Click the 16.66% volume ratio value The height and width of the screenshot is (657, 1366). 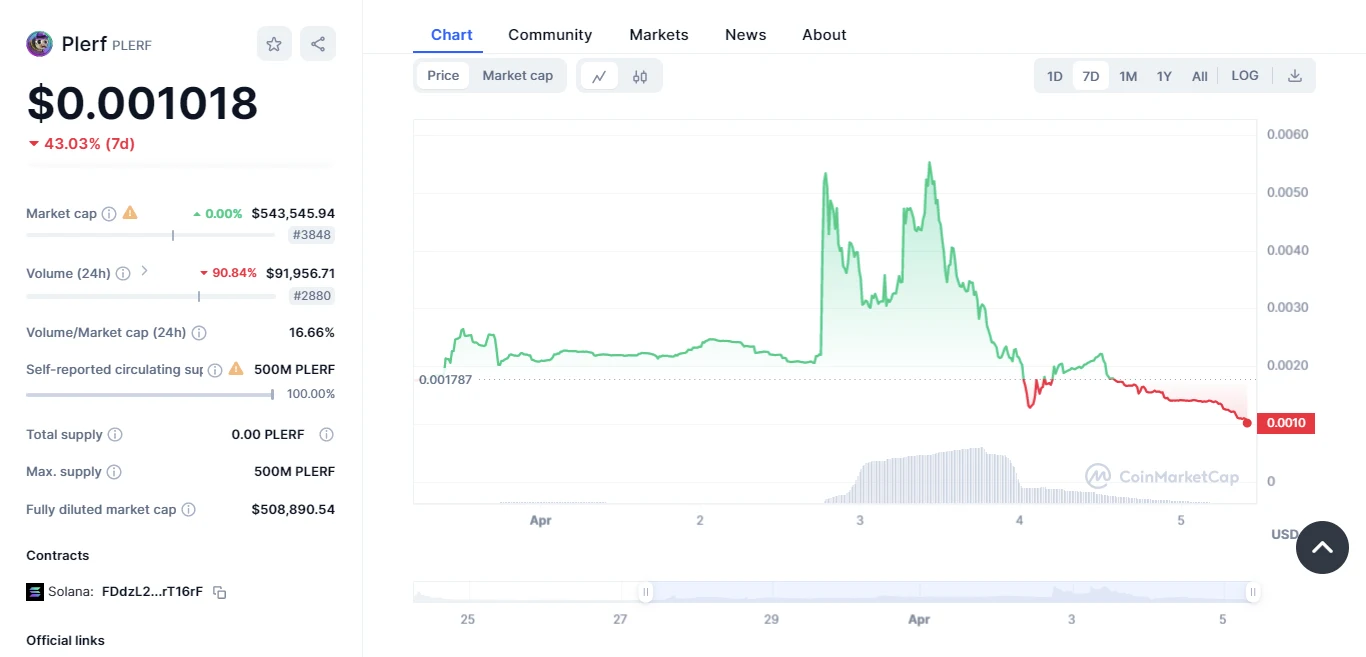(312, 332)
